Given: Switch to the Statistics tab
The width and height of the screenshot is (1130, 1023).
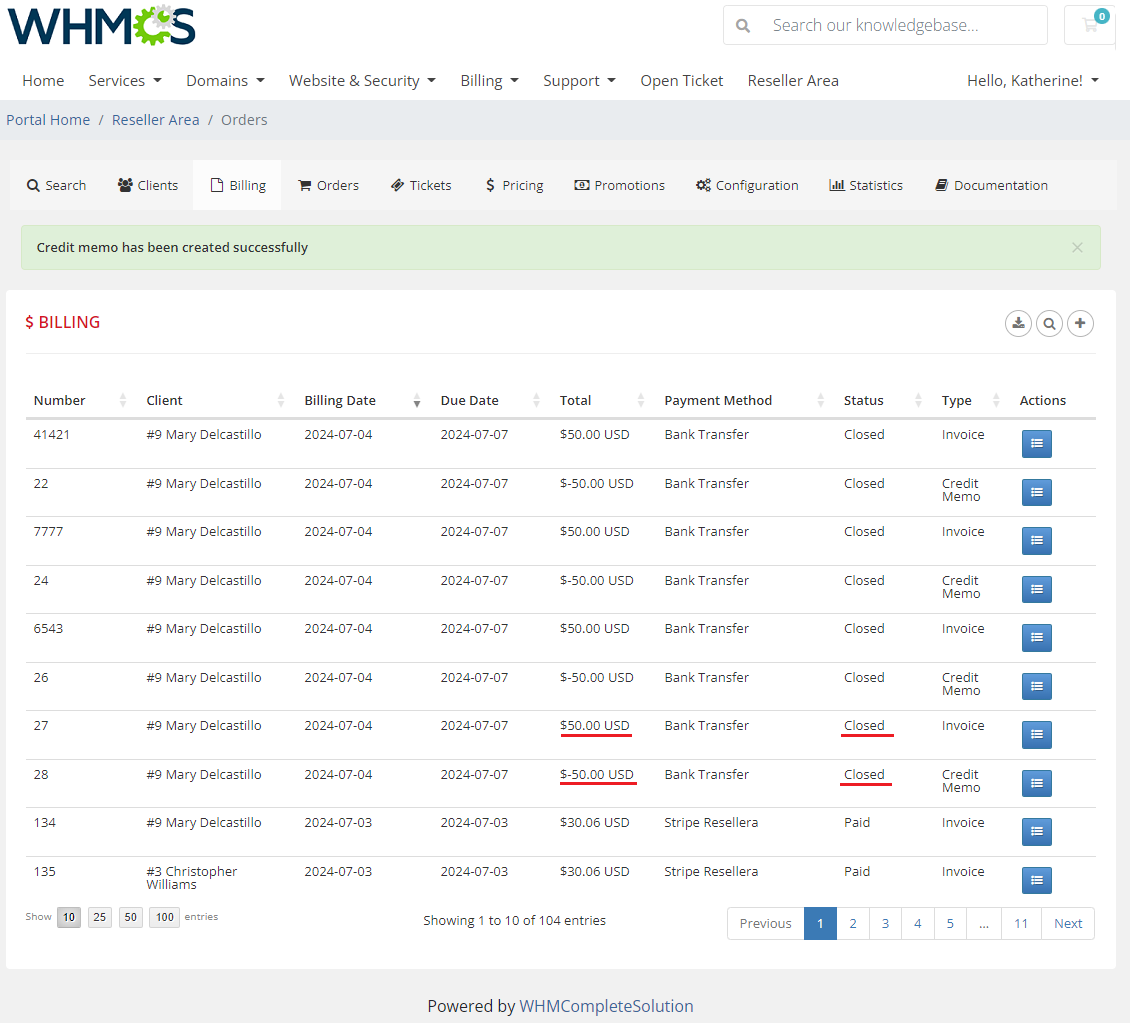Looking at the screenshot, I should [866, 185].
